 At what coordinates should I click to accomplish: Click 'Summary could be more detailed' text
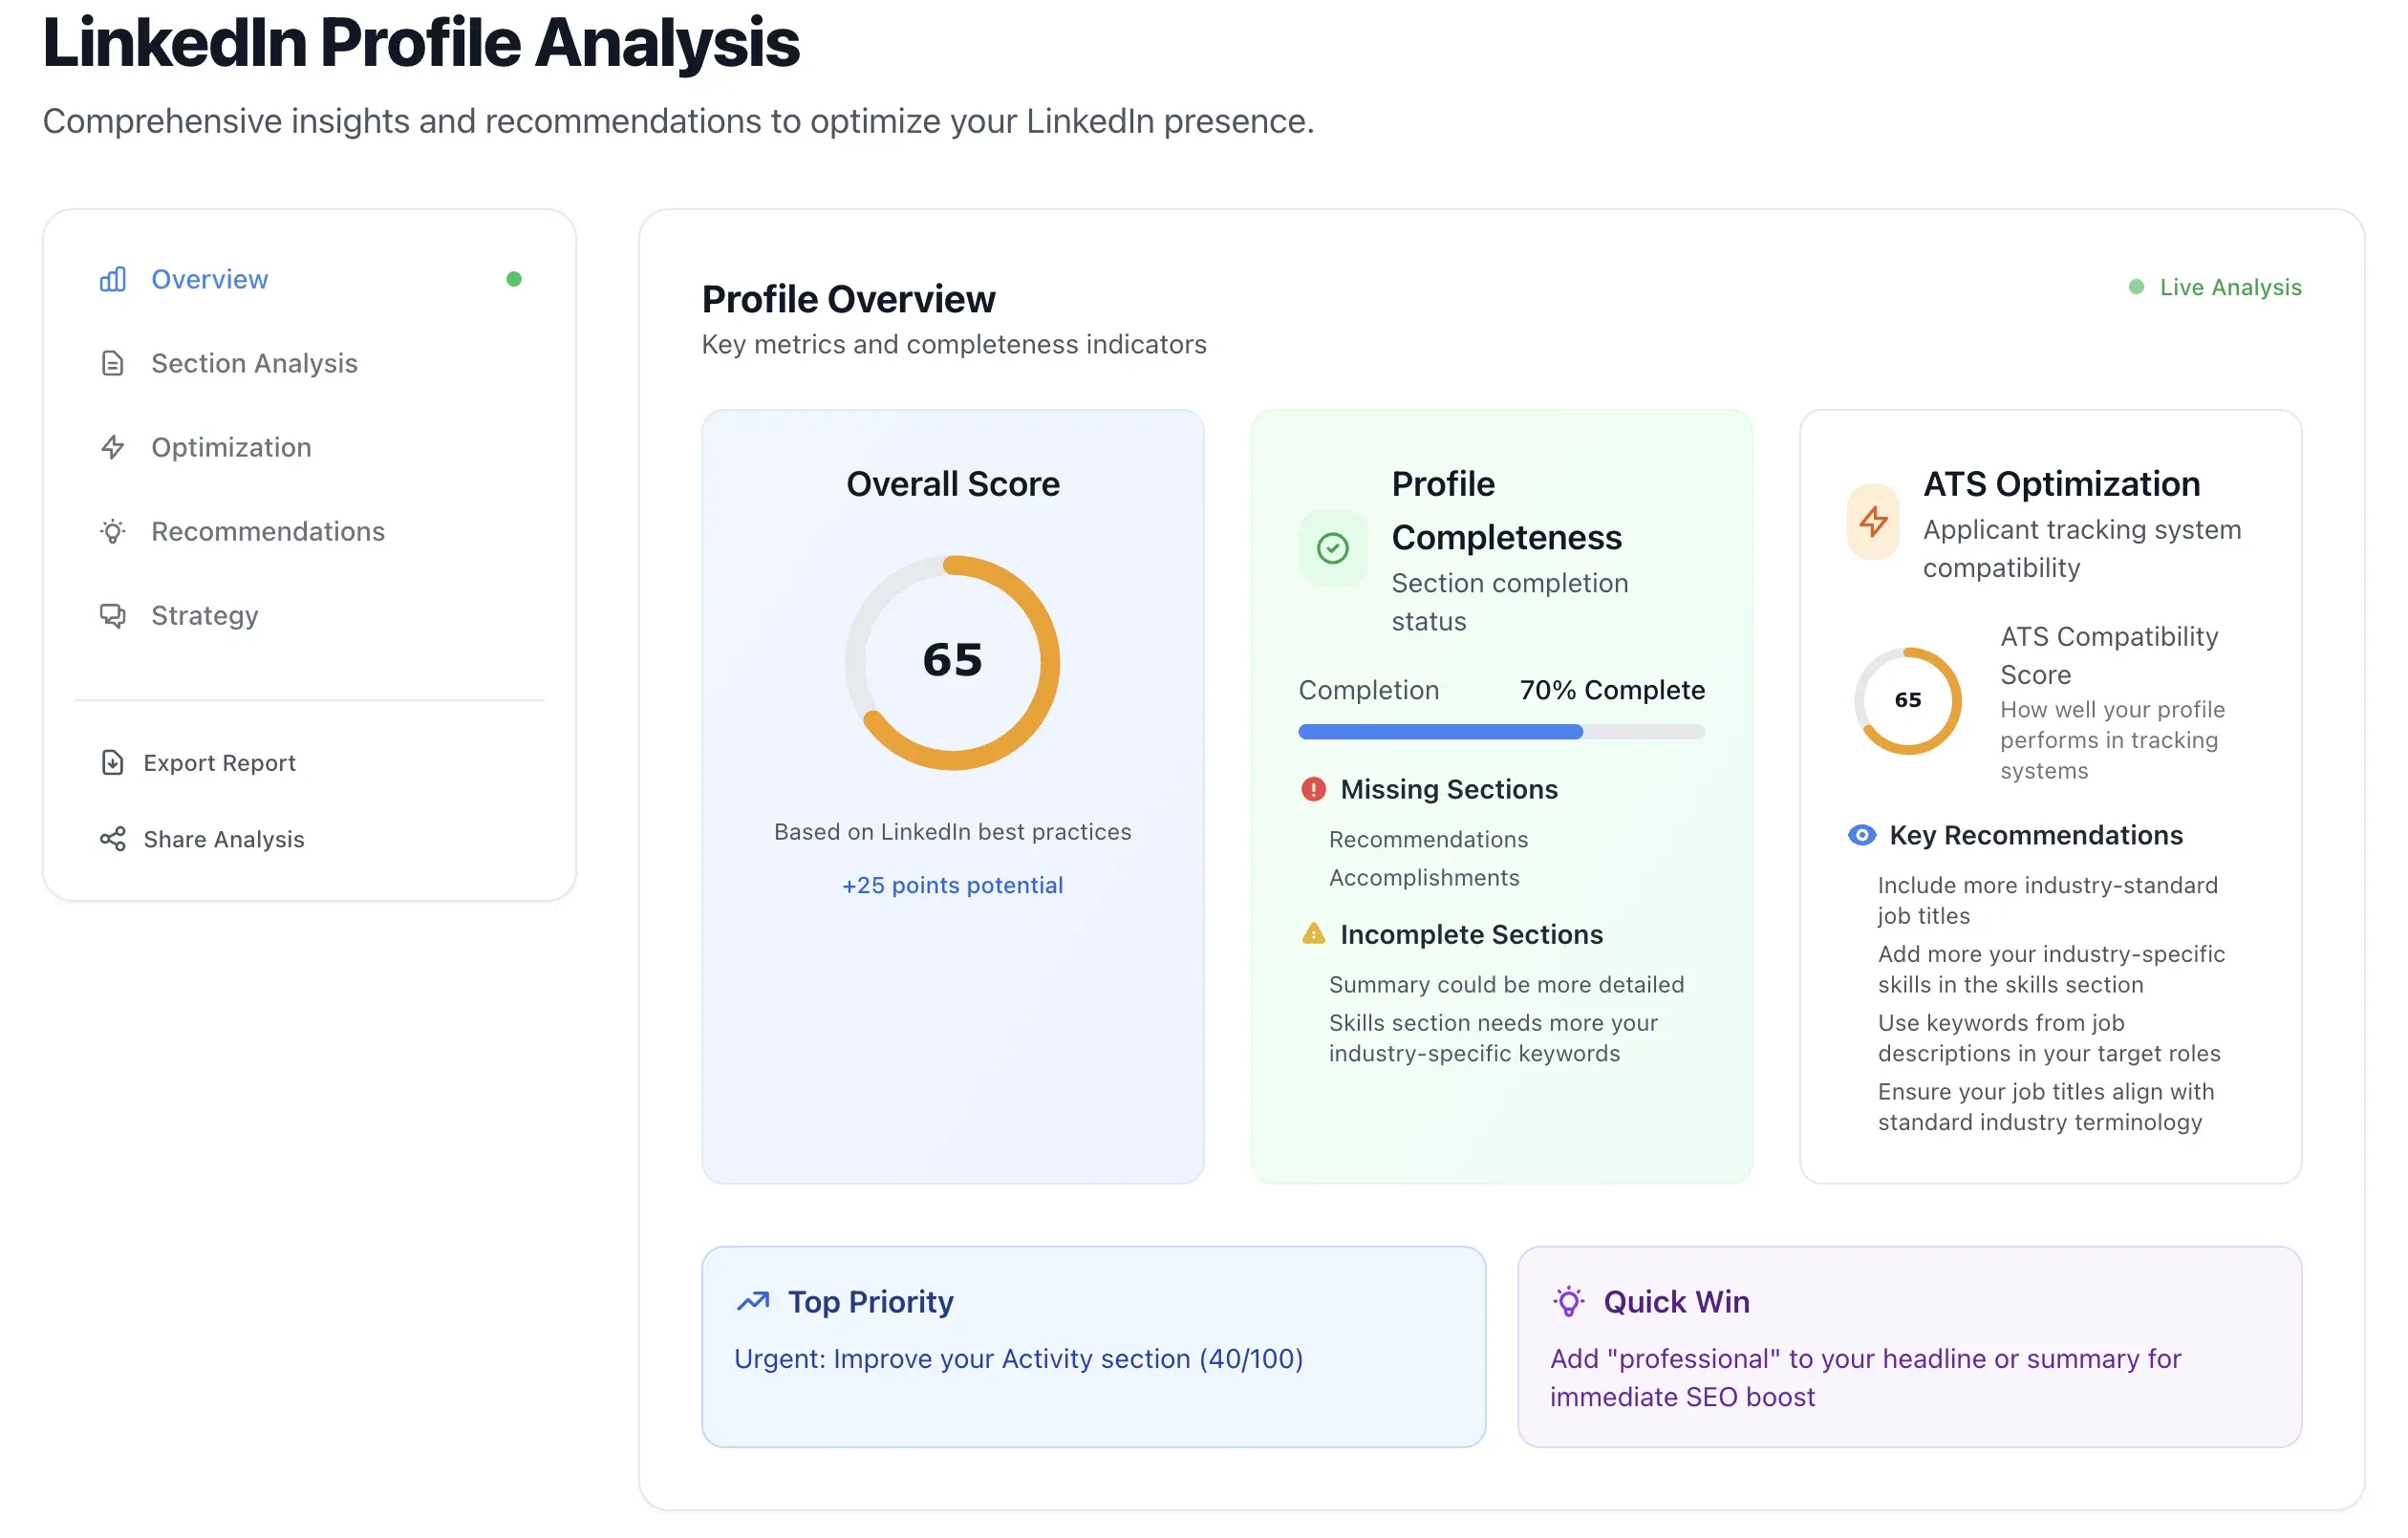click(1506, 984)
